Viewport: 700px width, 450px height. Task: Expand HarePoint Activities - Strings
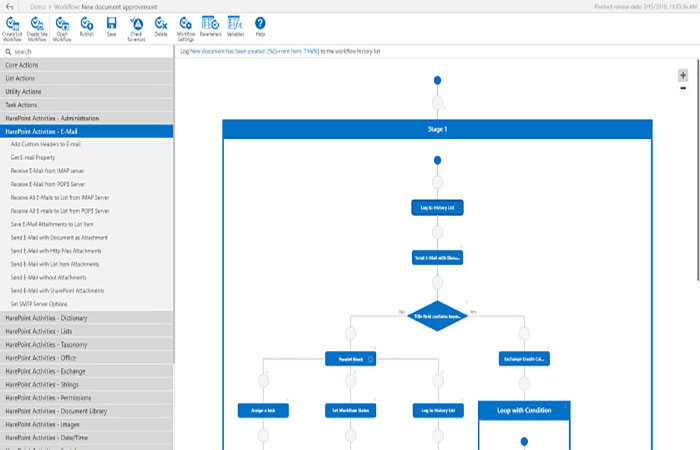point(87,385)
